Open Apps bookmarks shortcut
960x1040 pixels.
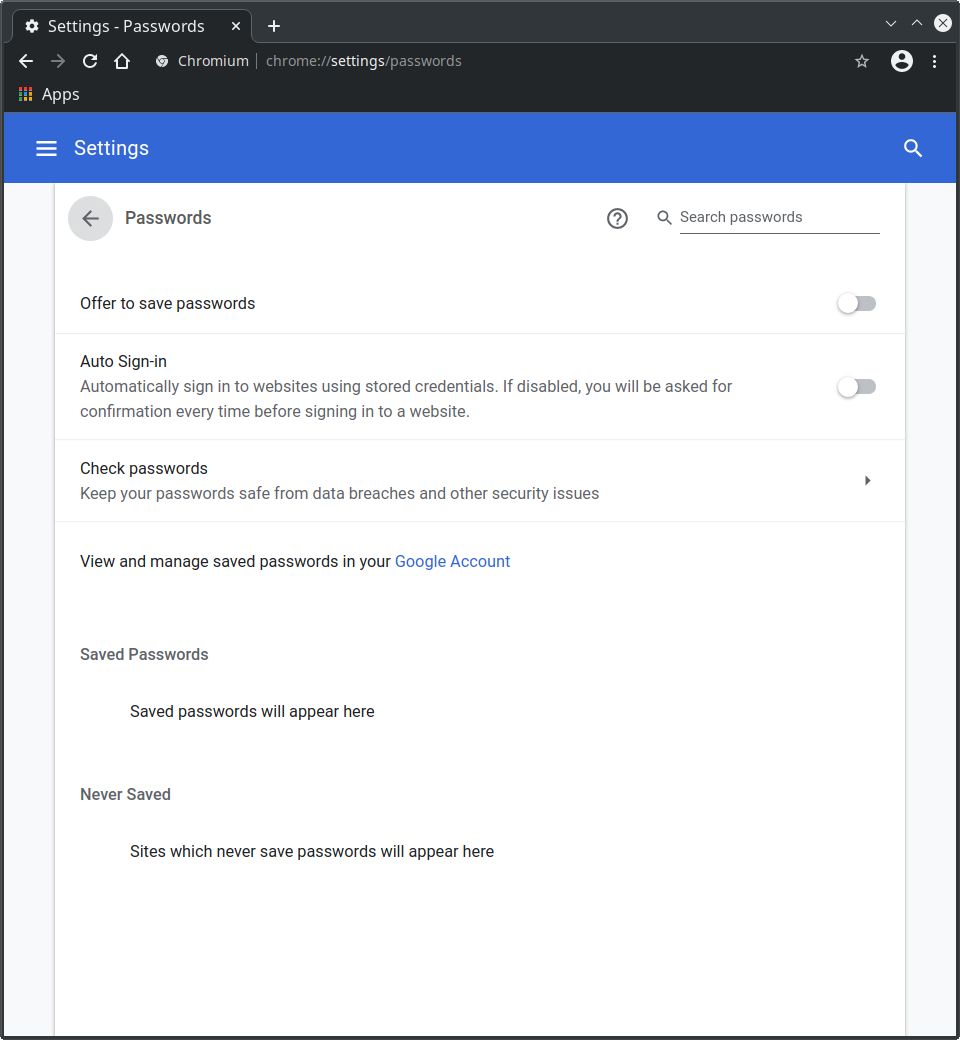coord(49,94)
